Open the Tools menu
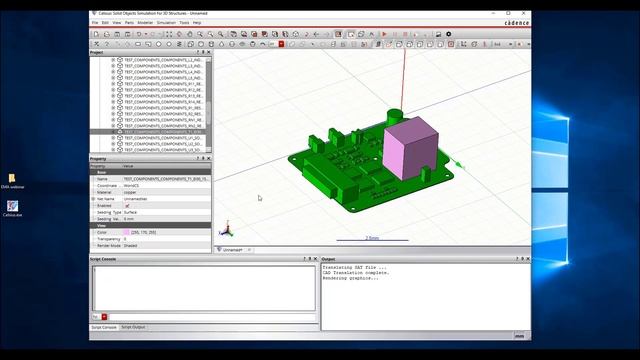This screenshot has width=640, height=360. point(184,23)
